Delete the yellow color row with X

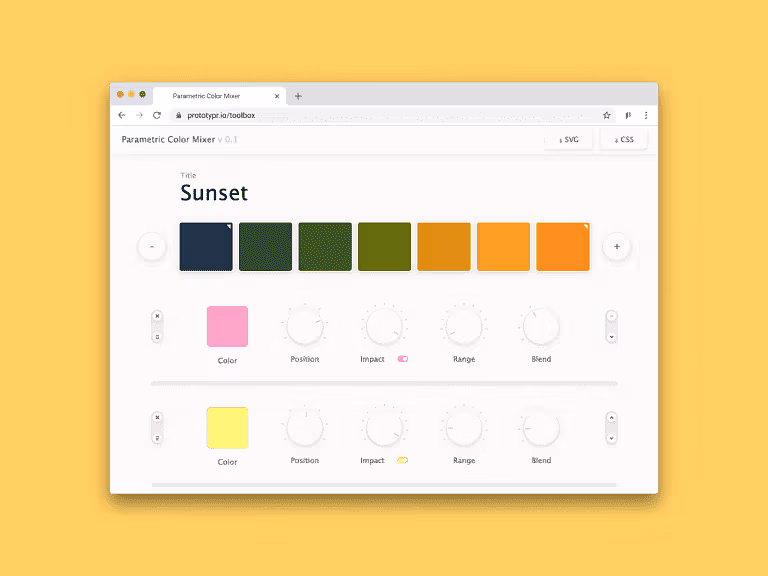click(157, 417)
